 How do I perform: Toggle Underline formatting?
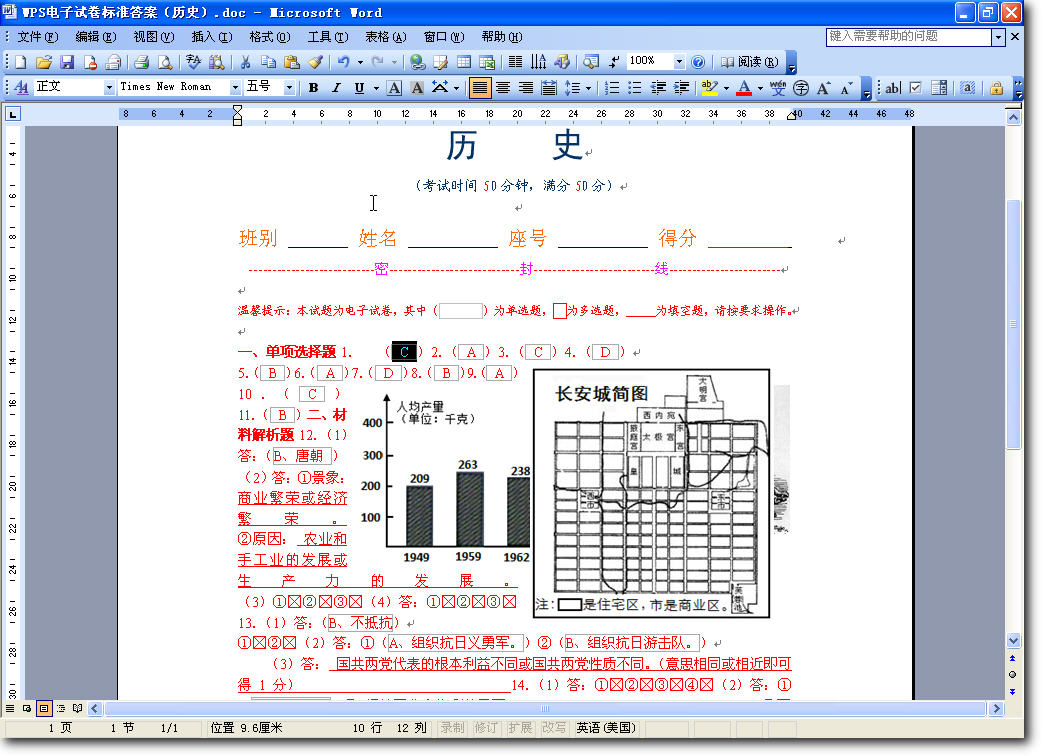click(x=359, y=88)
